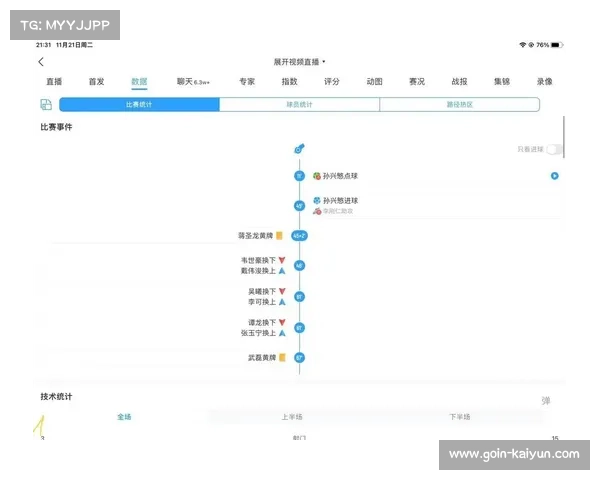Play the 孙兴慜点球 video replay

tap(554, 176)
